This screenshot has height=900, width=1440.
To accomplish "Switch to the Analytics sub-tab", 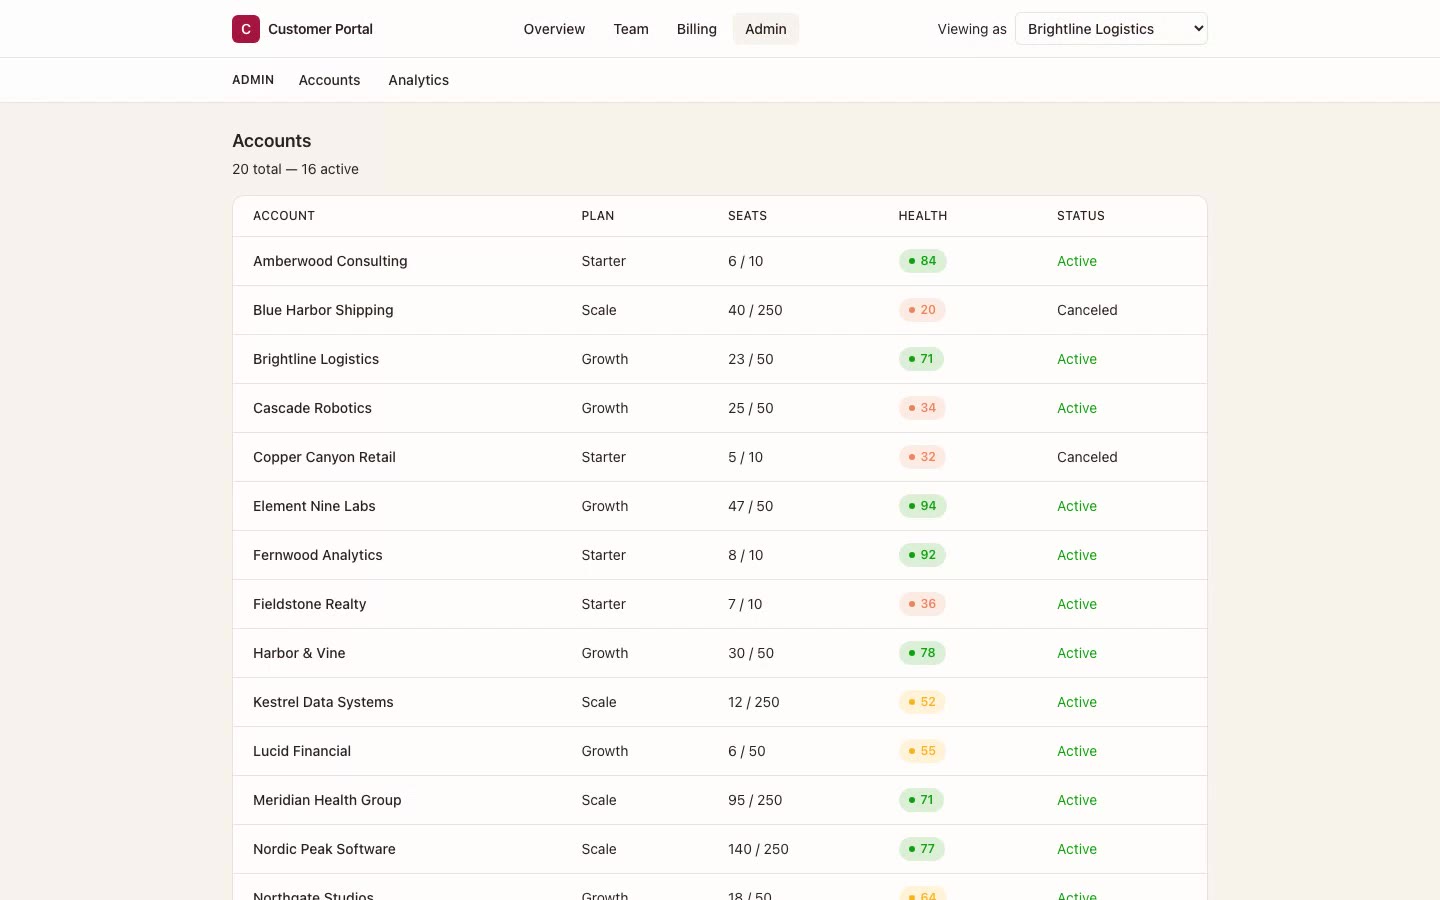I will (419, 80).
